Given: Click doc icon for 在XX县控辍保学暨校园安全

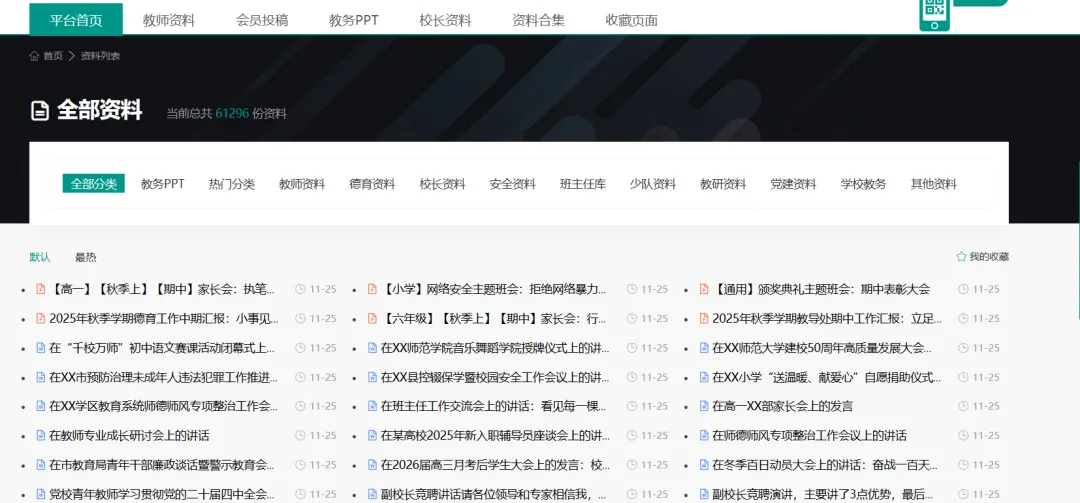Looking at the screenshot, I should pos(372,377).
